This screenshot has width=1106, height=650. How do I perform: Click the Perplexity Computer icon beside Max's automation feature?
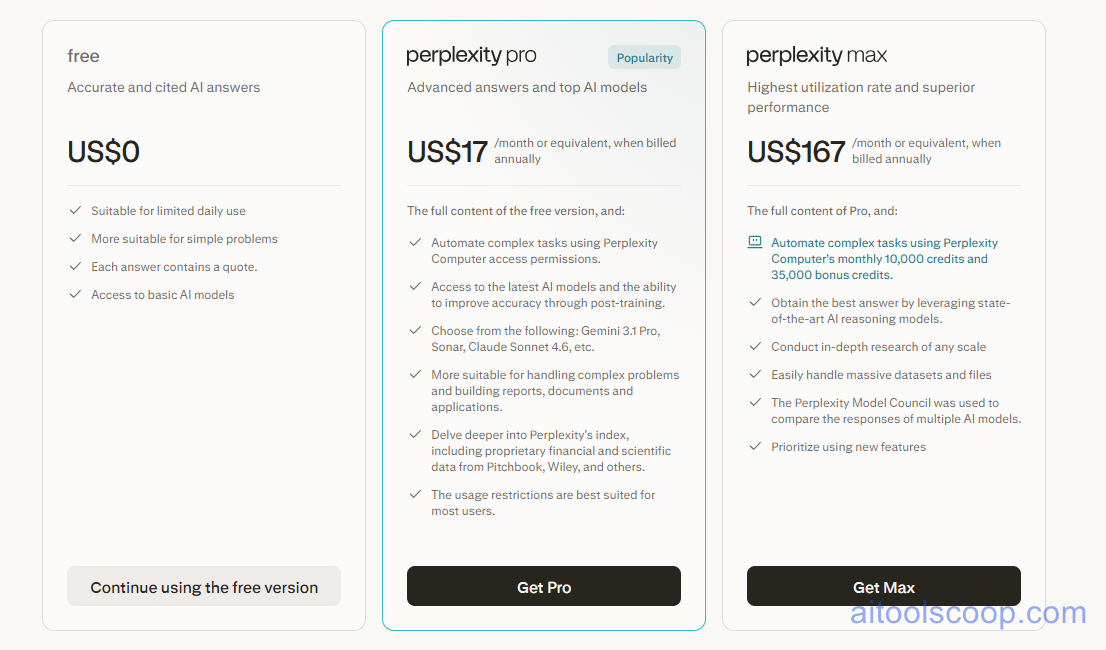click(x=756, y=242)
